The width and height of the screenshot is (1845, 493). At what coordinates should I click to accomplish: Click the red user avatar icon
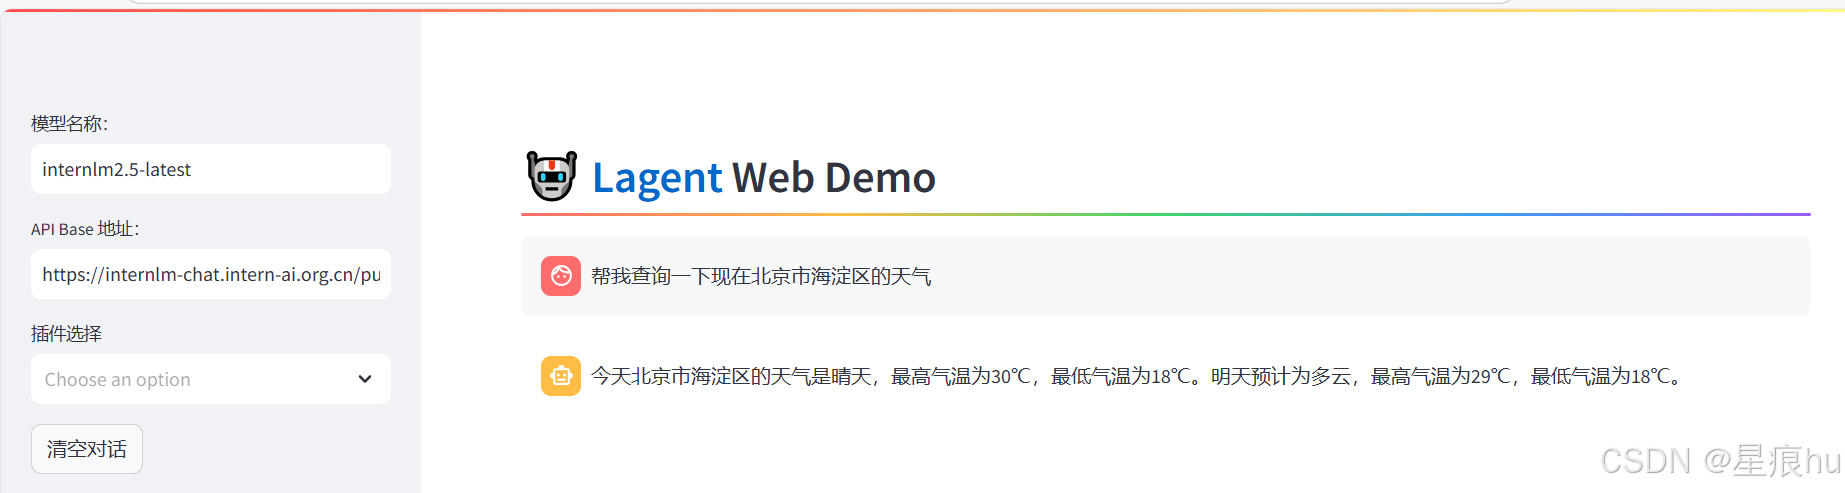pos(561,276)
